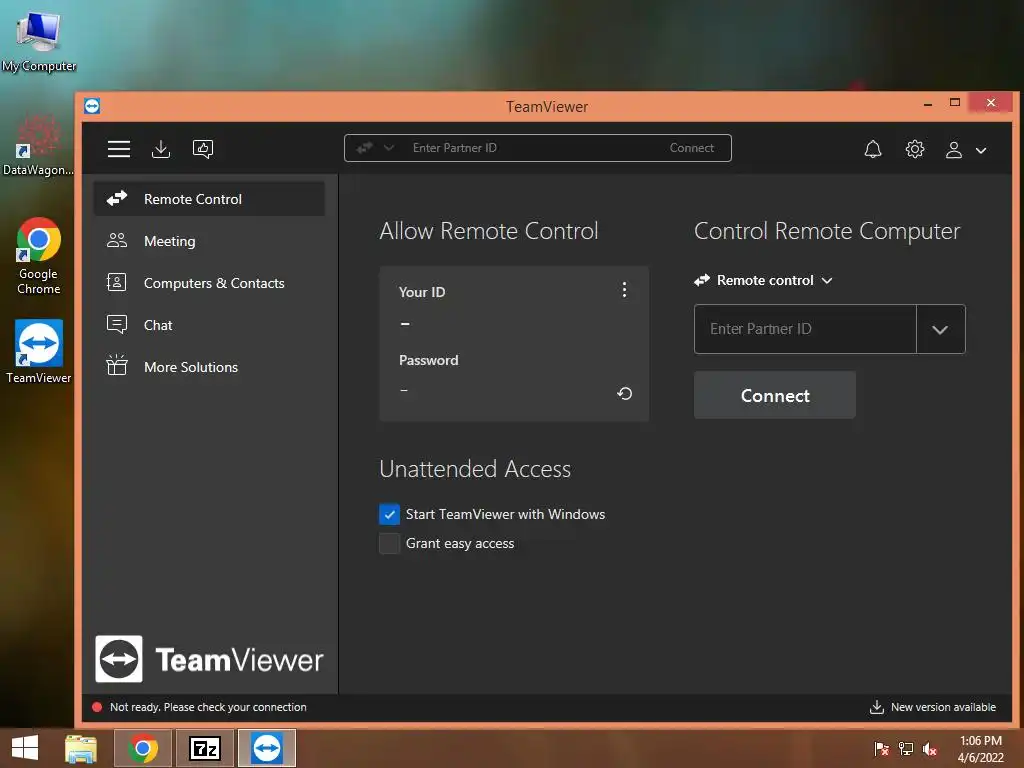
Task: Click Not ready status message
Action: 208,707
